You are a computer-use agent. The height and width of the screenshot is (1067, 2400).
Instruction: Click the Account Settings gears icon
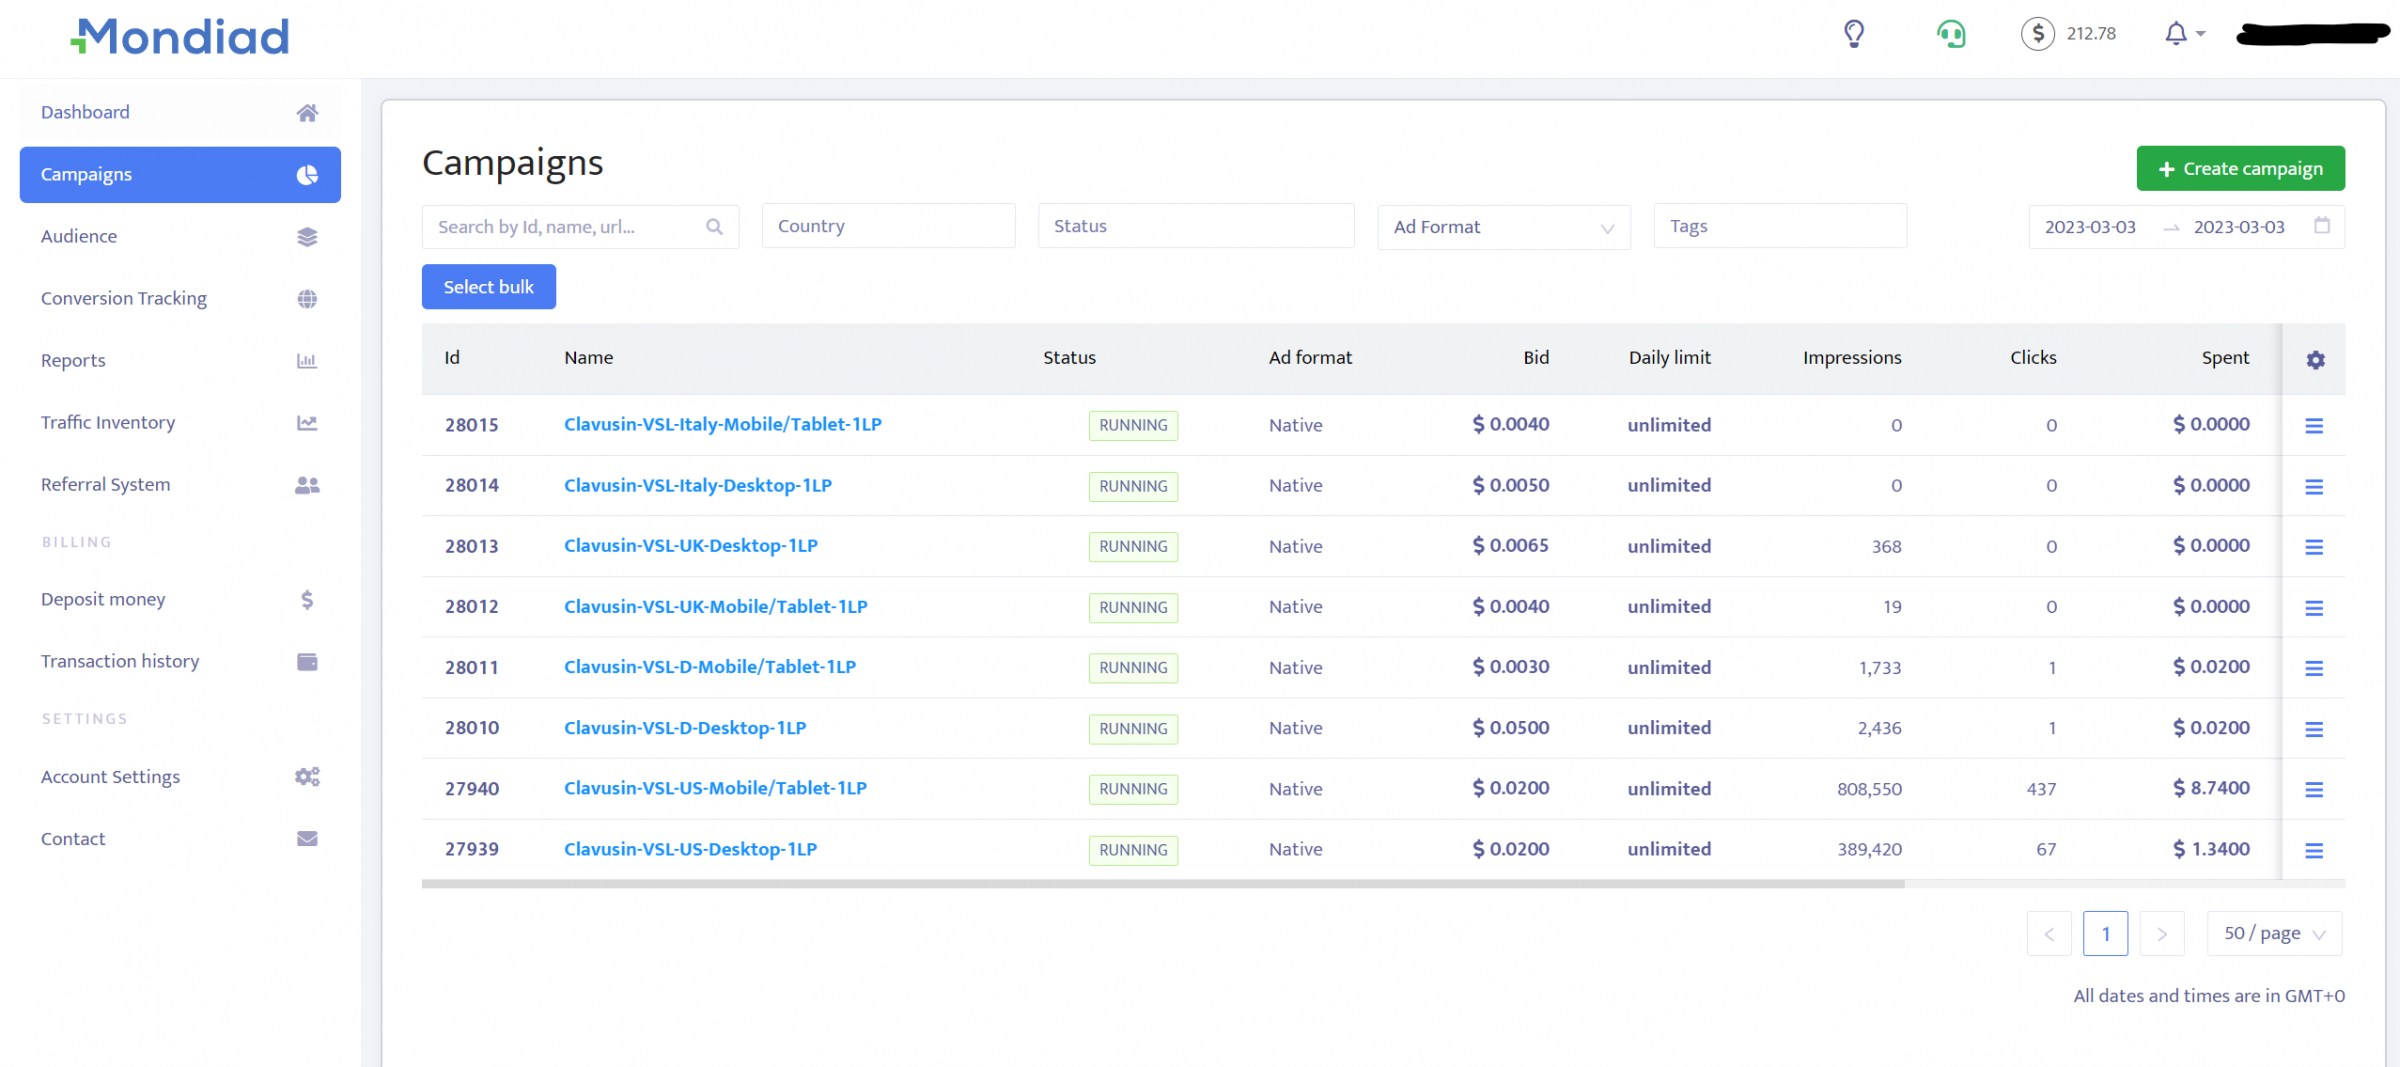[x=307, y=777]
